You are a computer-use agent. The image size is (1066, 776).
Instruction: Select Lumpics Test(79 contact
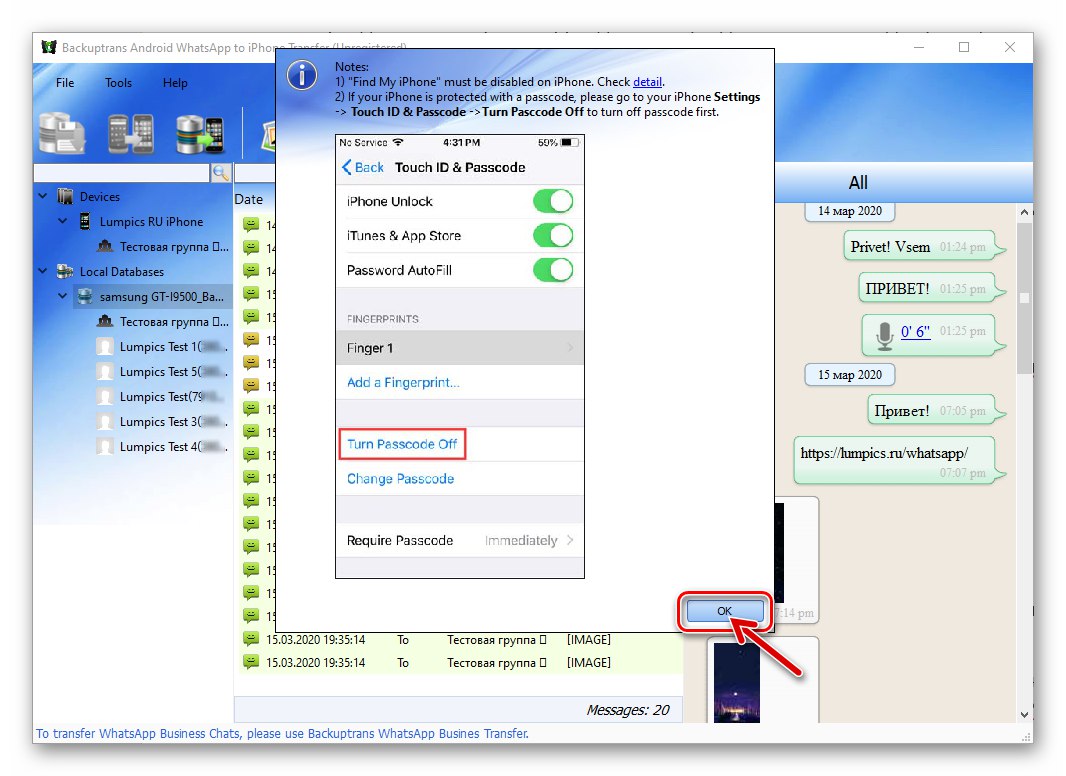click(x=173, y=397)
